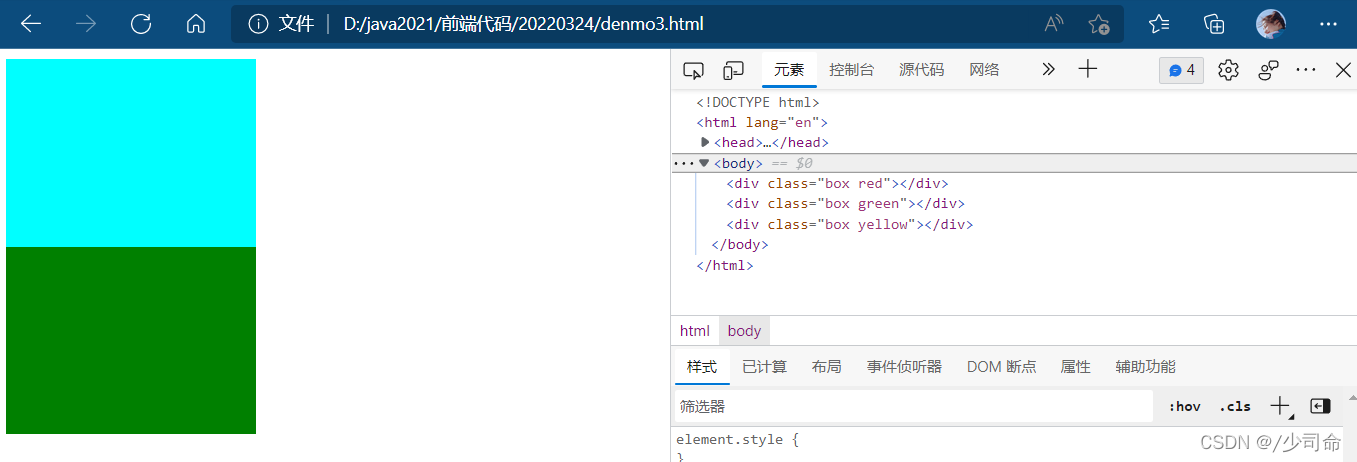This screenshot has height=462, width=1357.
Task: Click the ellipsis beside body node
Action: [683, 163]
